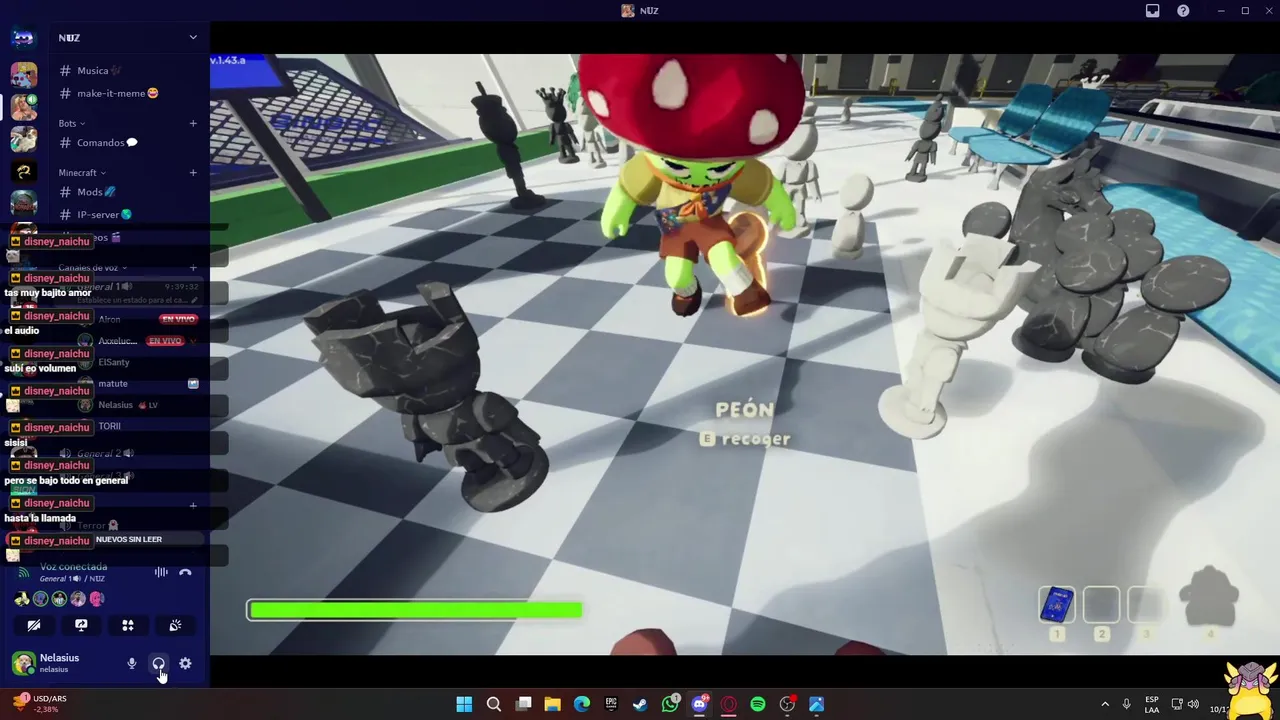Open Steam from taskbar

pos(640,704)
